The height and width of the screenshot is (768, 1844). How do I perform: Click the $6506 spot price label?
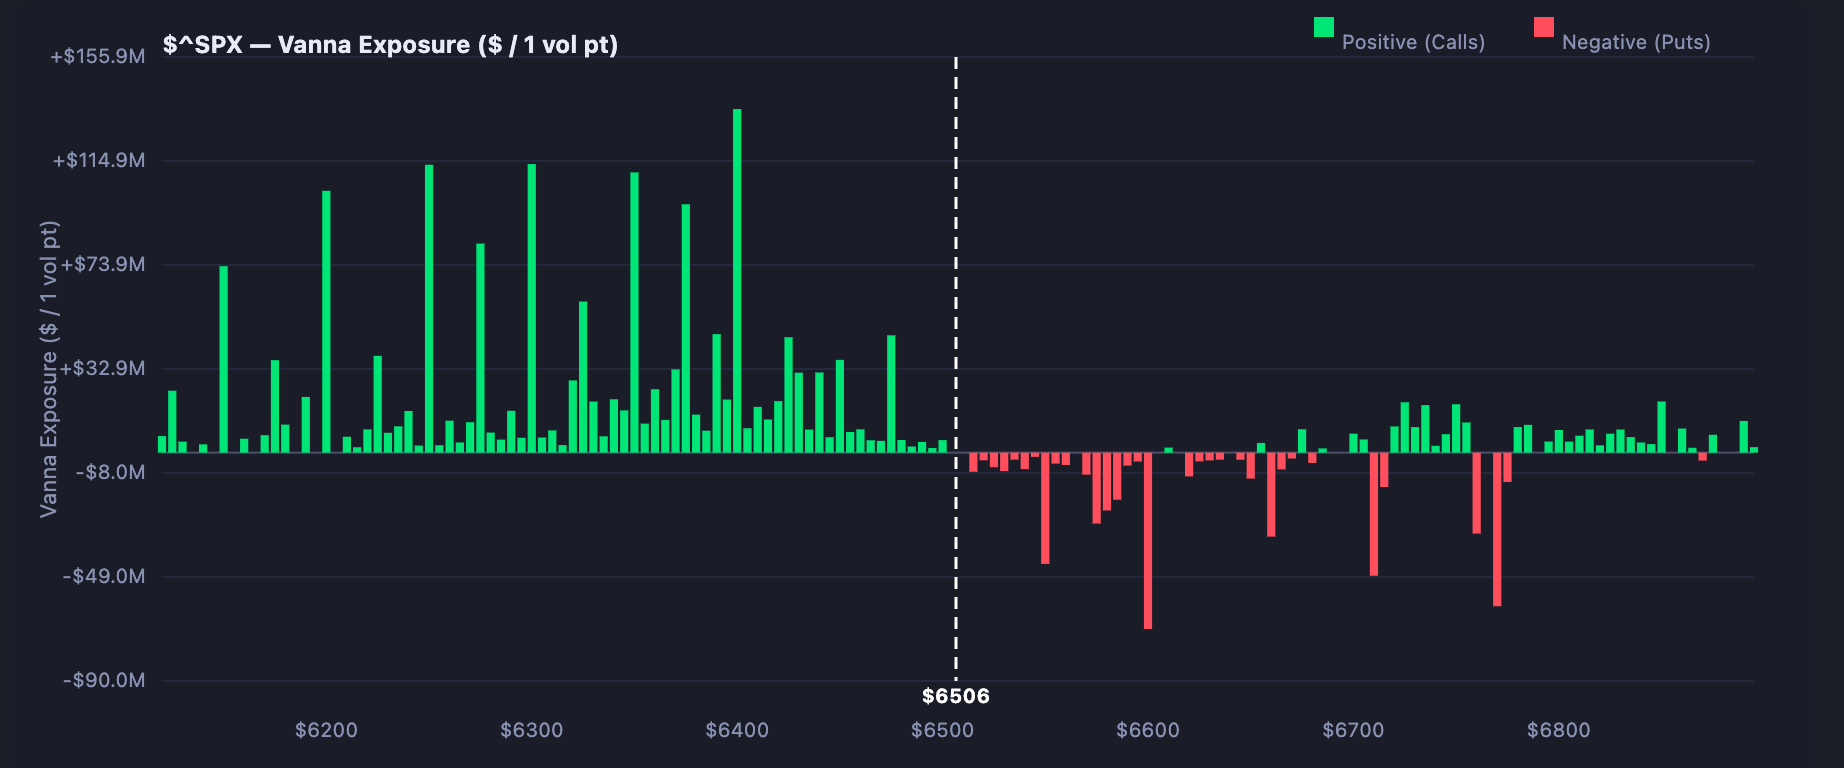point(955,696)
